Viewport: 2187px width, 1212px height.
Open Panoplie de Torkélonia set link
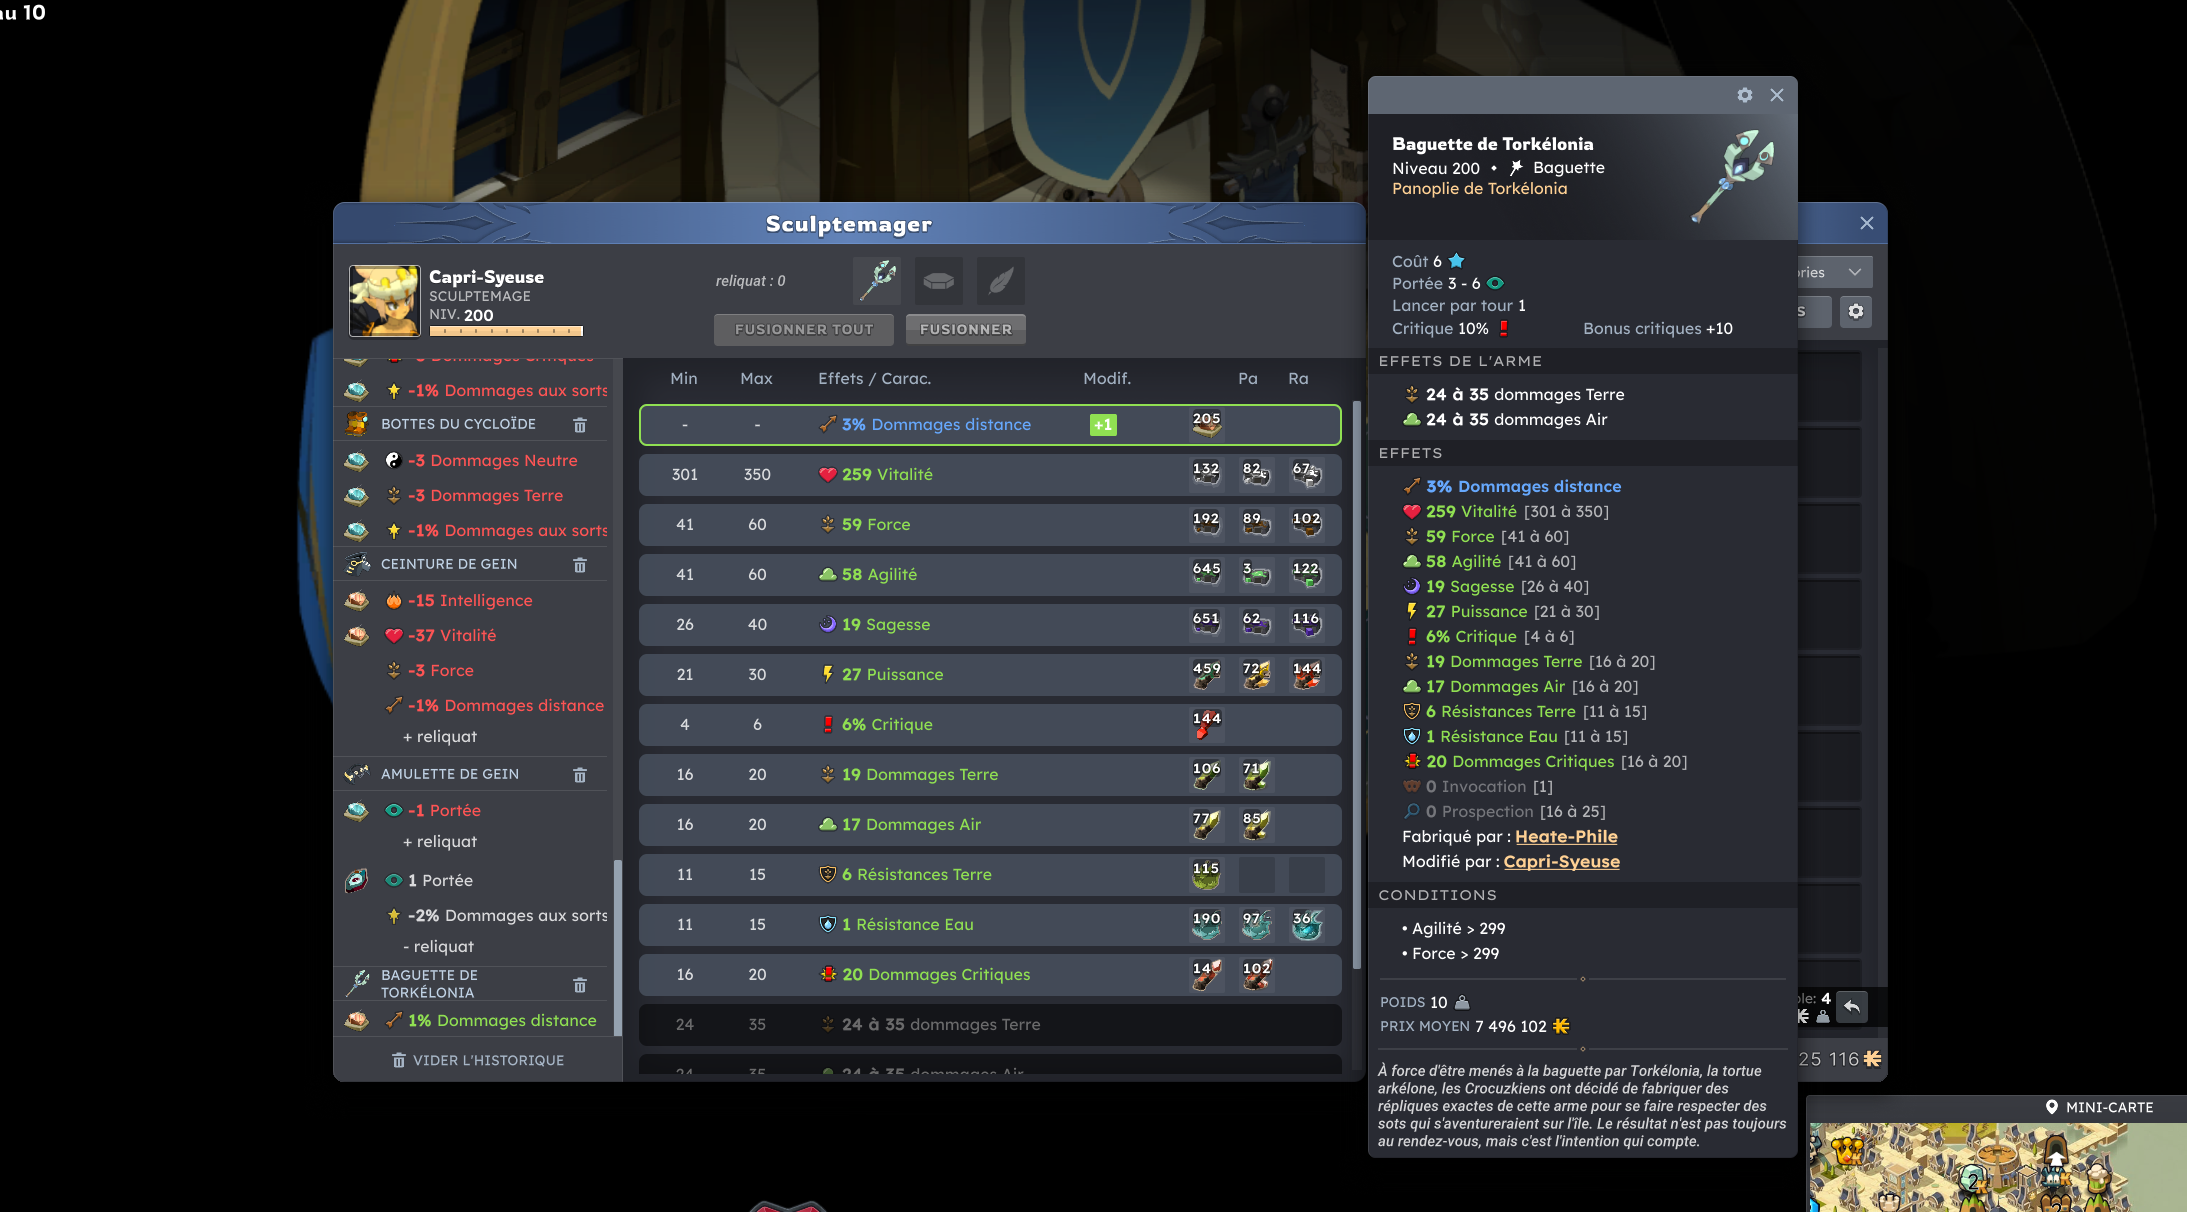(1480, 189)
